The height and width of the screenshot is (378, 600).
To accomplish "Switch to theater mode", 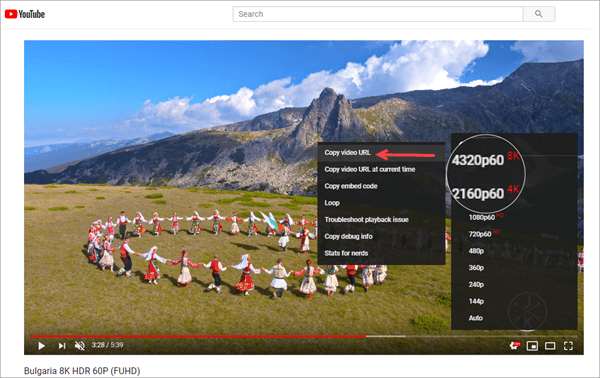I will [x=550, y=346].
